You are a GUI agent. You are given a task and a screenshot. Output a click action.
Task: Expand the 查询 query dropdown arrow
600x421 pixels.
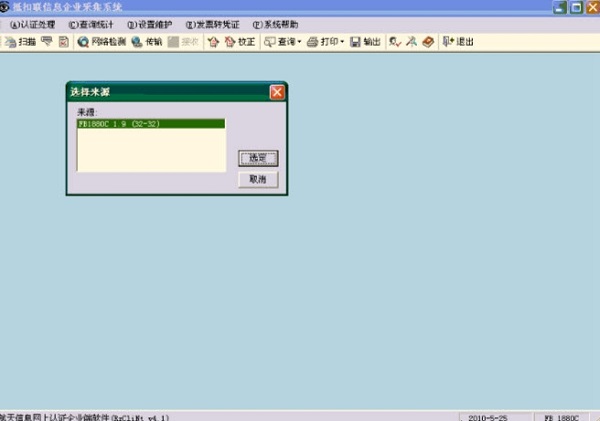(299, 42)
